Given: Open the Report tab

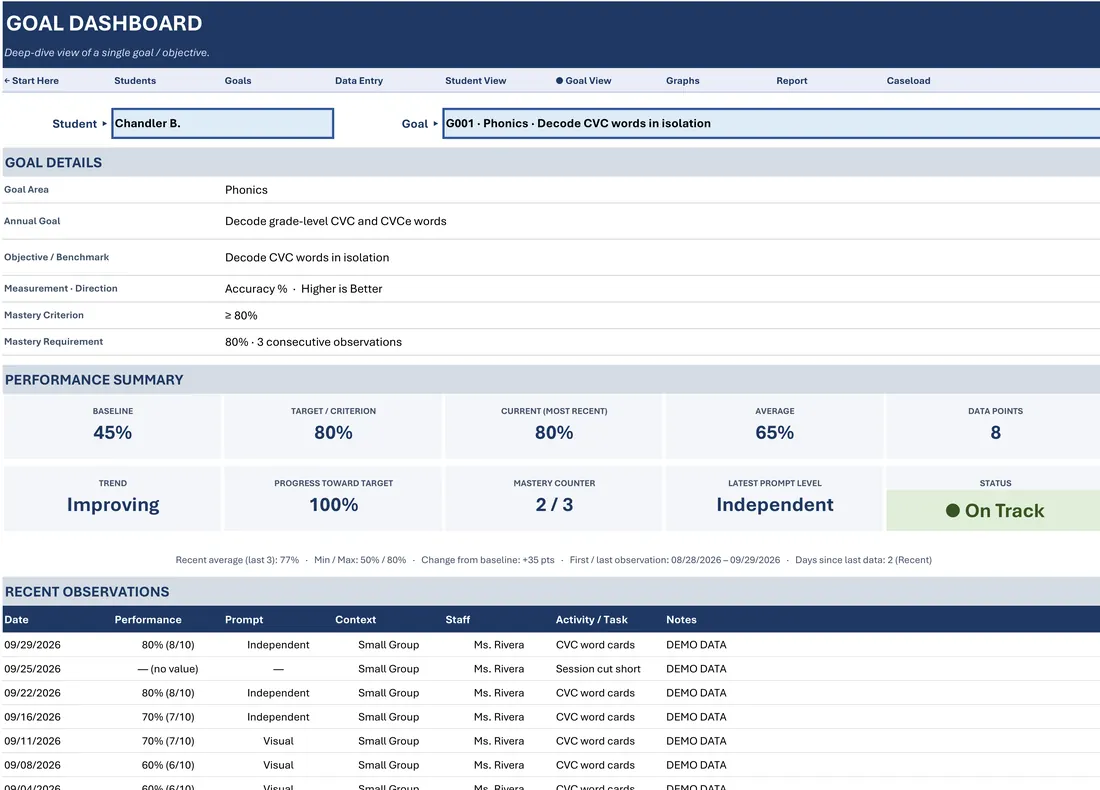Looking at the screenshot, I should (791, 81).
